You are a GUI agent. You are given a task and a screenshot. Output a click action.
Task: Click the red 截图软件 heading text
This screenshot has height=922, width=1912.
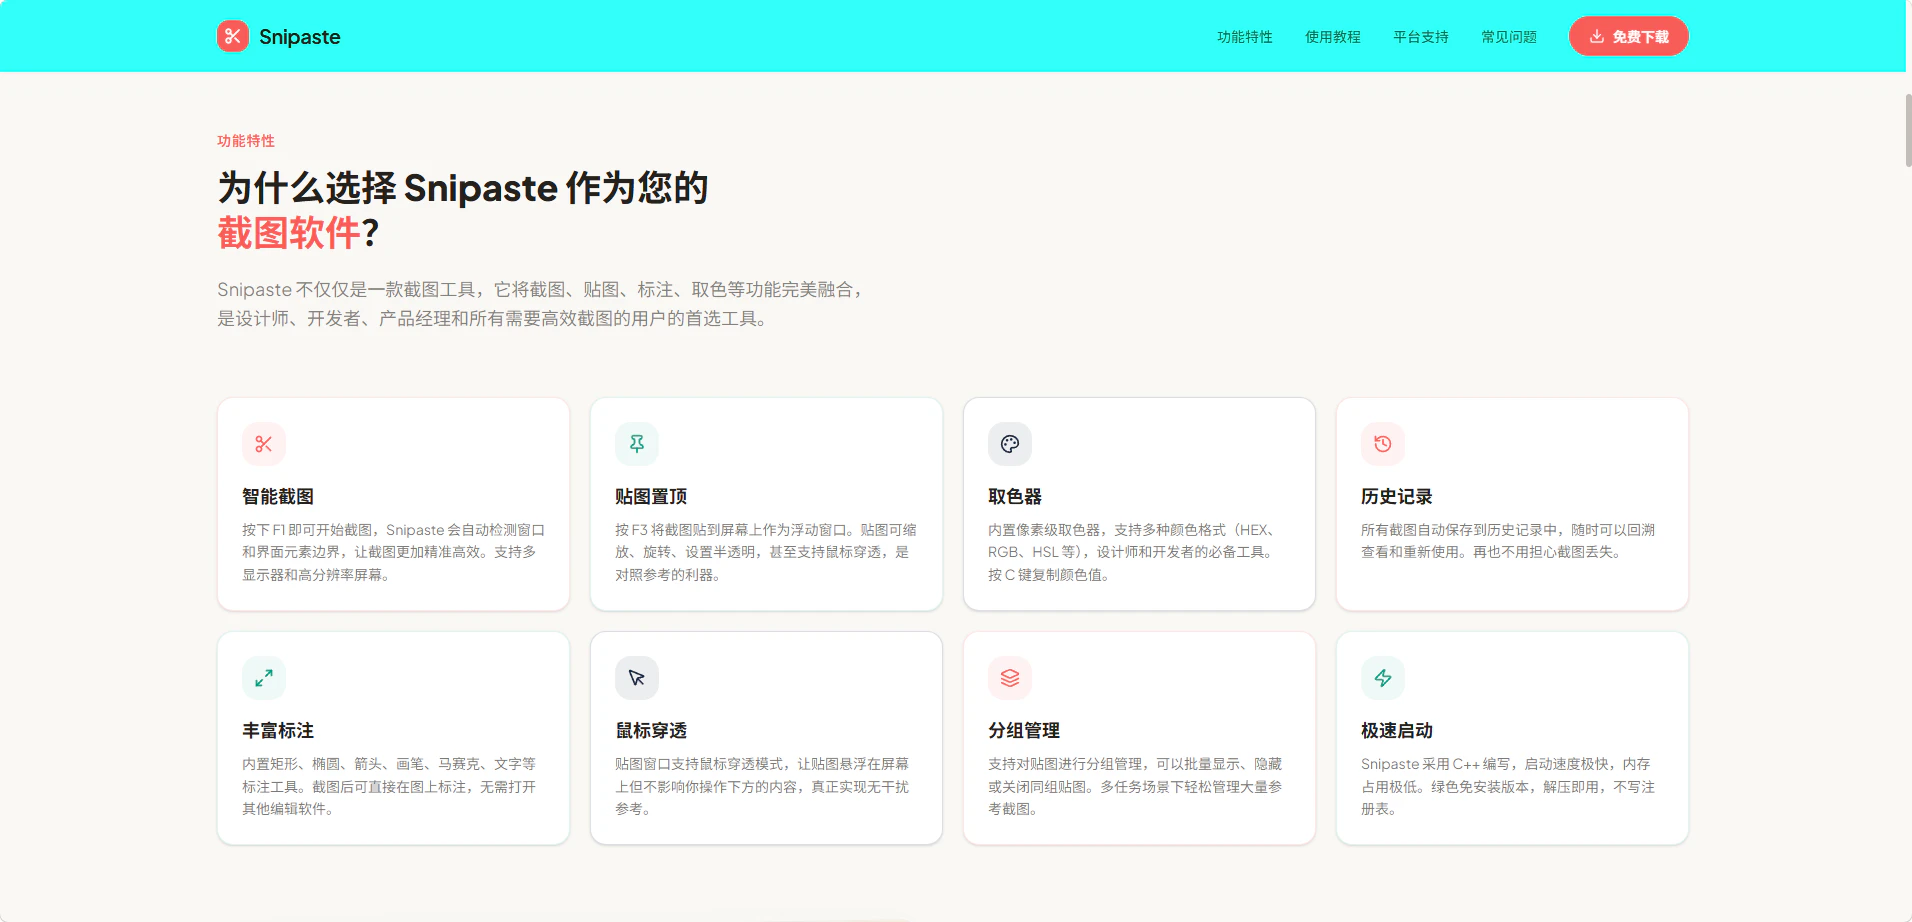[x=289, y=233]
